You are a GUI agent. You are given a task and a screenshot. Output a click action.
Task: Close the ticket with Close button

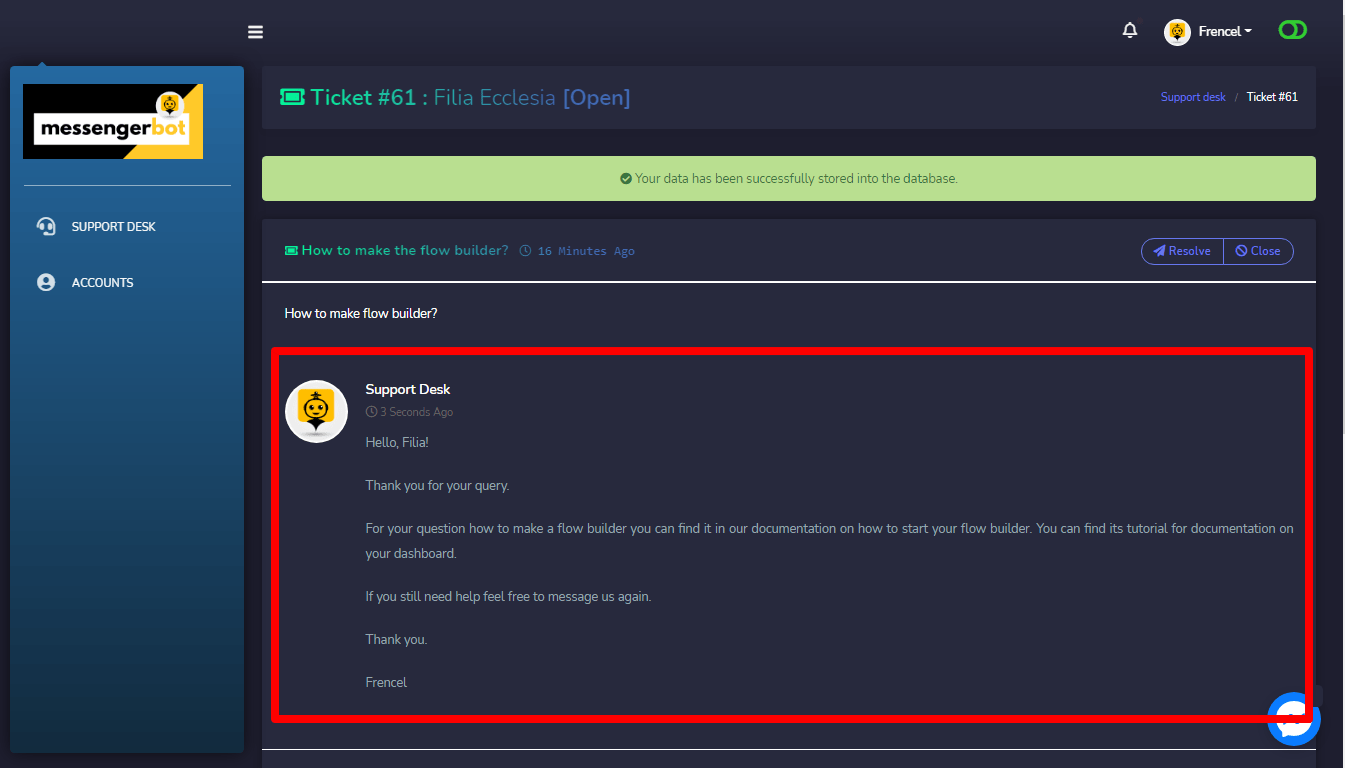point(1258,251)
